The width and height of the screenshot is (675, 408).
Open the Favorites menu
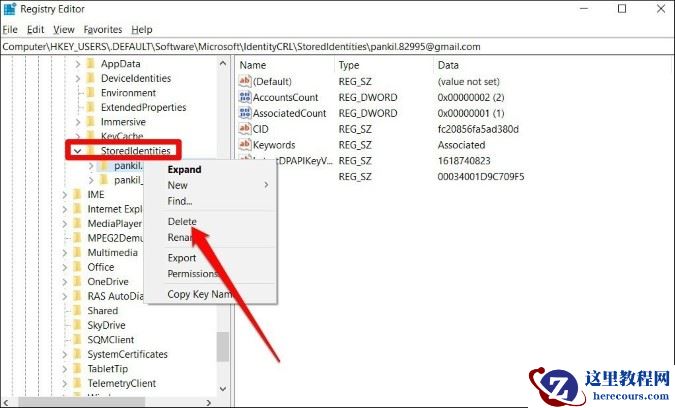pyautogui.click(x=103, y=30)
